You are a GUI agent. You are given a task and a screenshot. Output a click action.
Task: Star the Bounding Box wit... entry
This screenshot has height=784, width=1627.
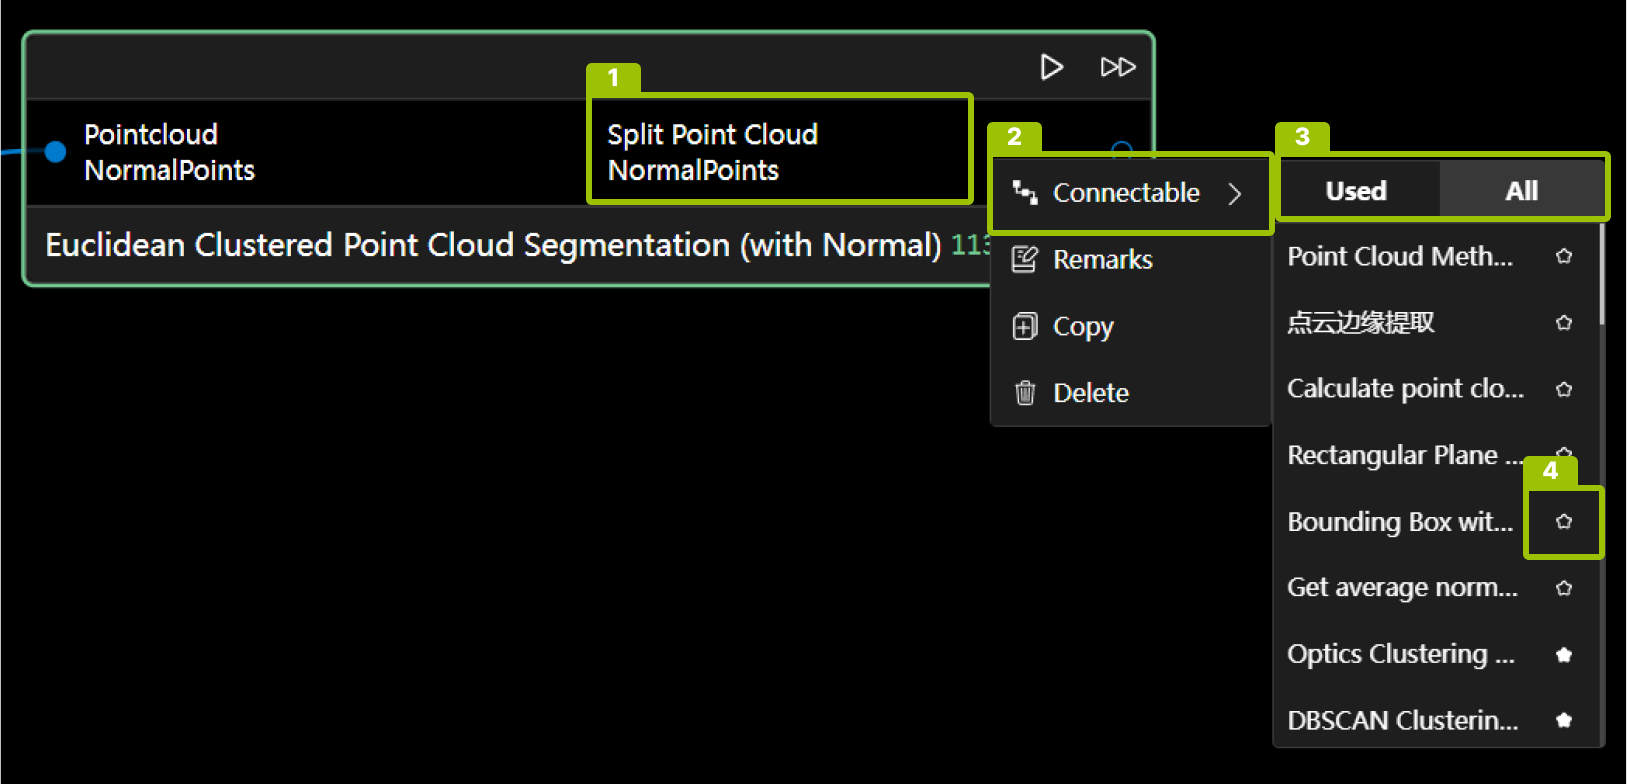(1564, 522)
